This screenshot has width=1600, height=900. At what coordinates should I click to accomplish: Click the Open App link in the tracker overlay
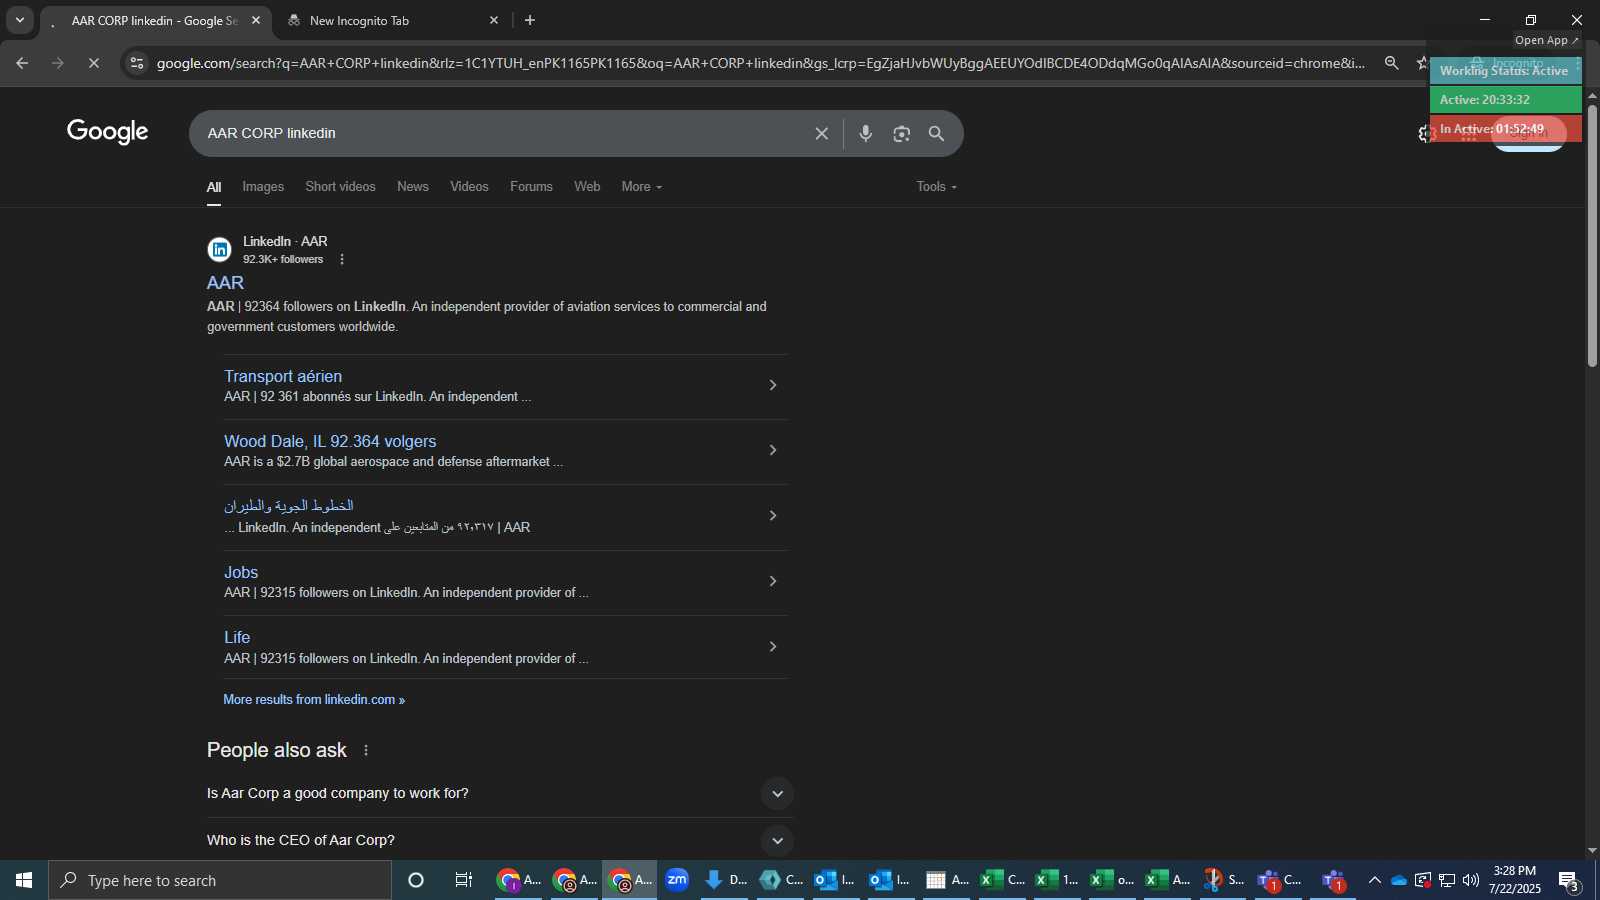pyautogui.click(x=1546, y=40)
